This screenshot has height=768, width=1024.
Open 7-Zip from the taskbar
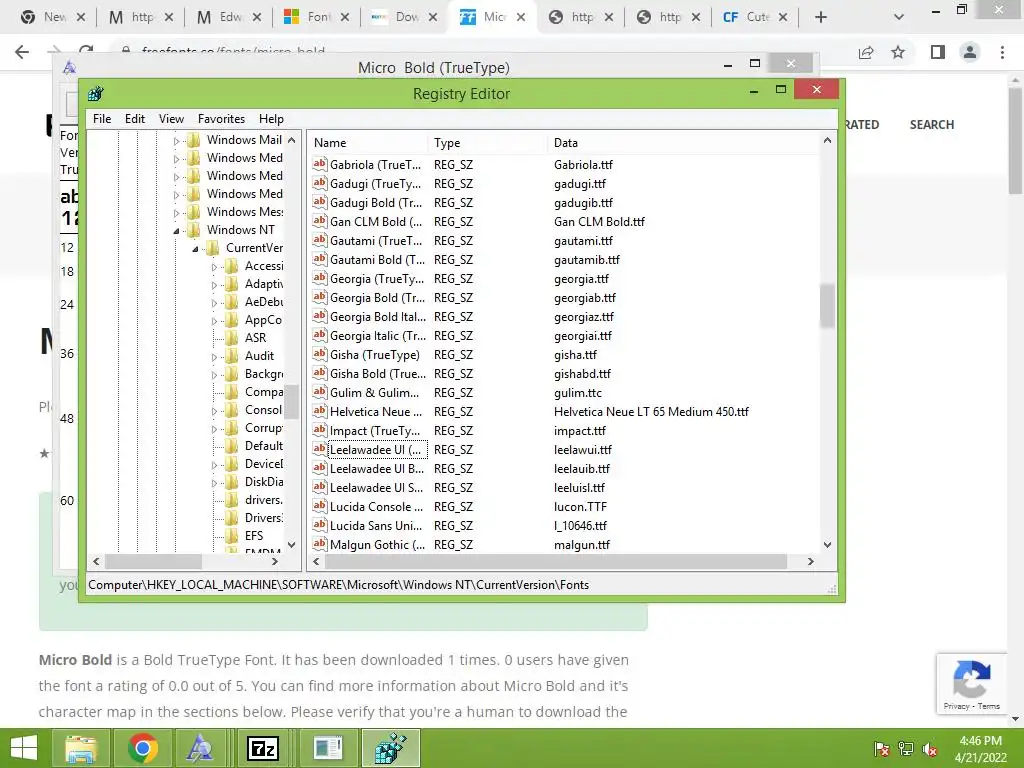click(x=263, y=748)
